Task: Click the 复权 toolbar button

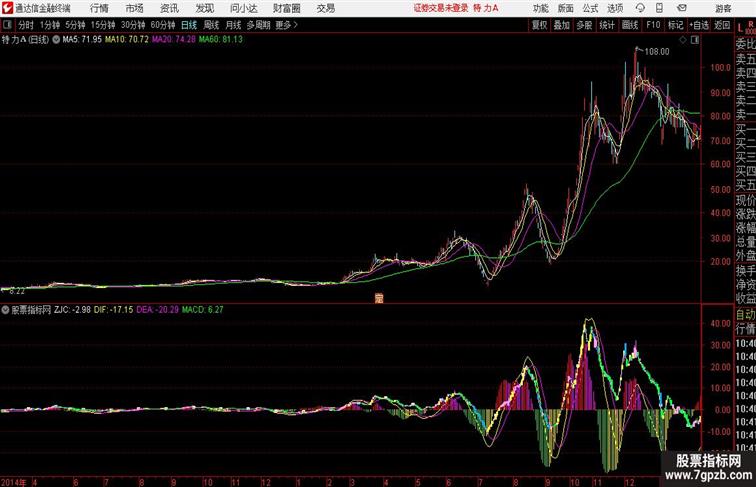Action: [x=539, y=25]
